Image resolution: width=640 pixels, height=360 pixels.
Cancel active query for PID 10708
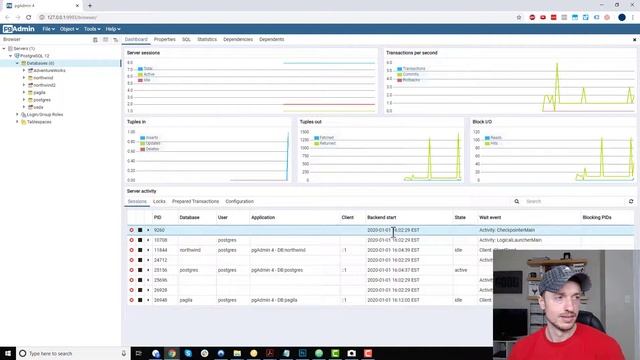click(x=140, y=240)
